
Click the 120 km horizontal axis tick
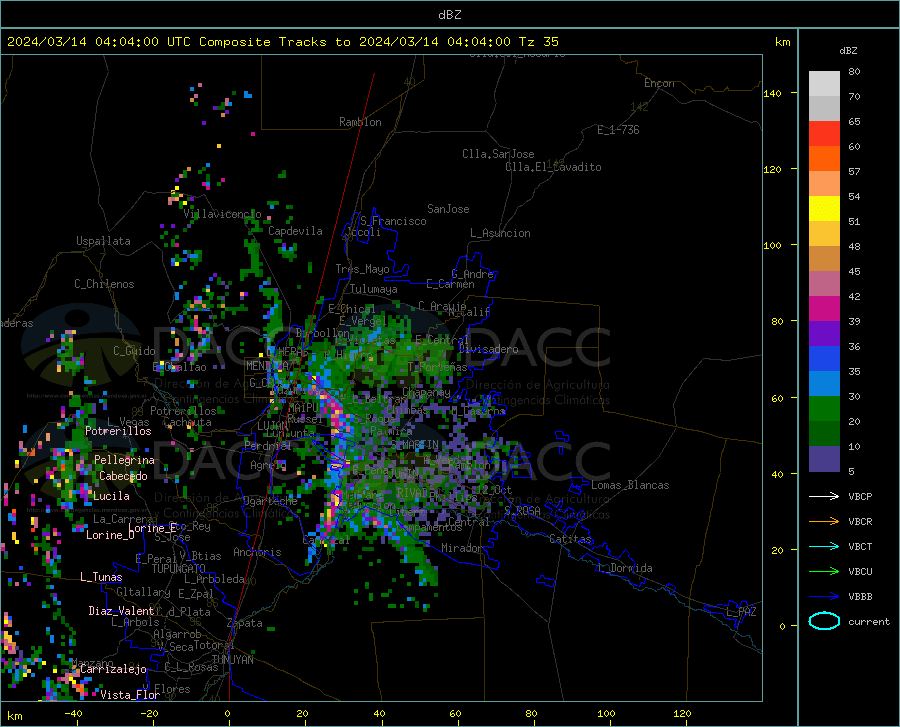point(682,714)
